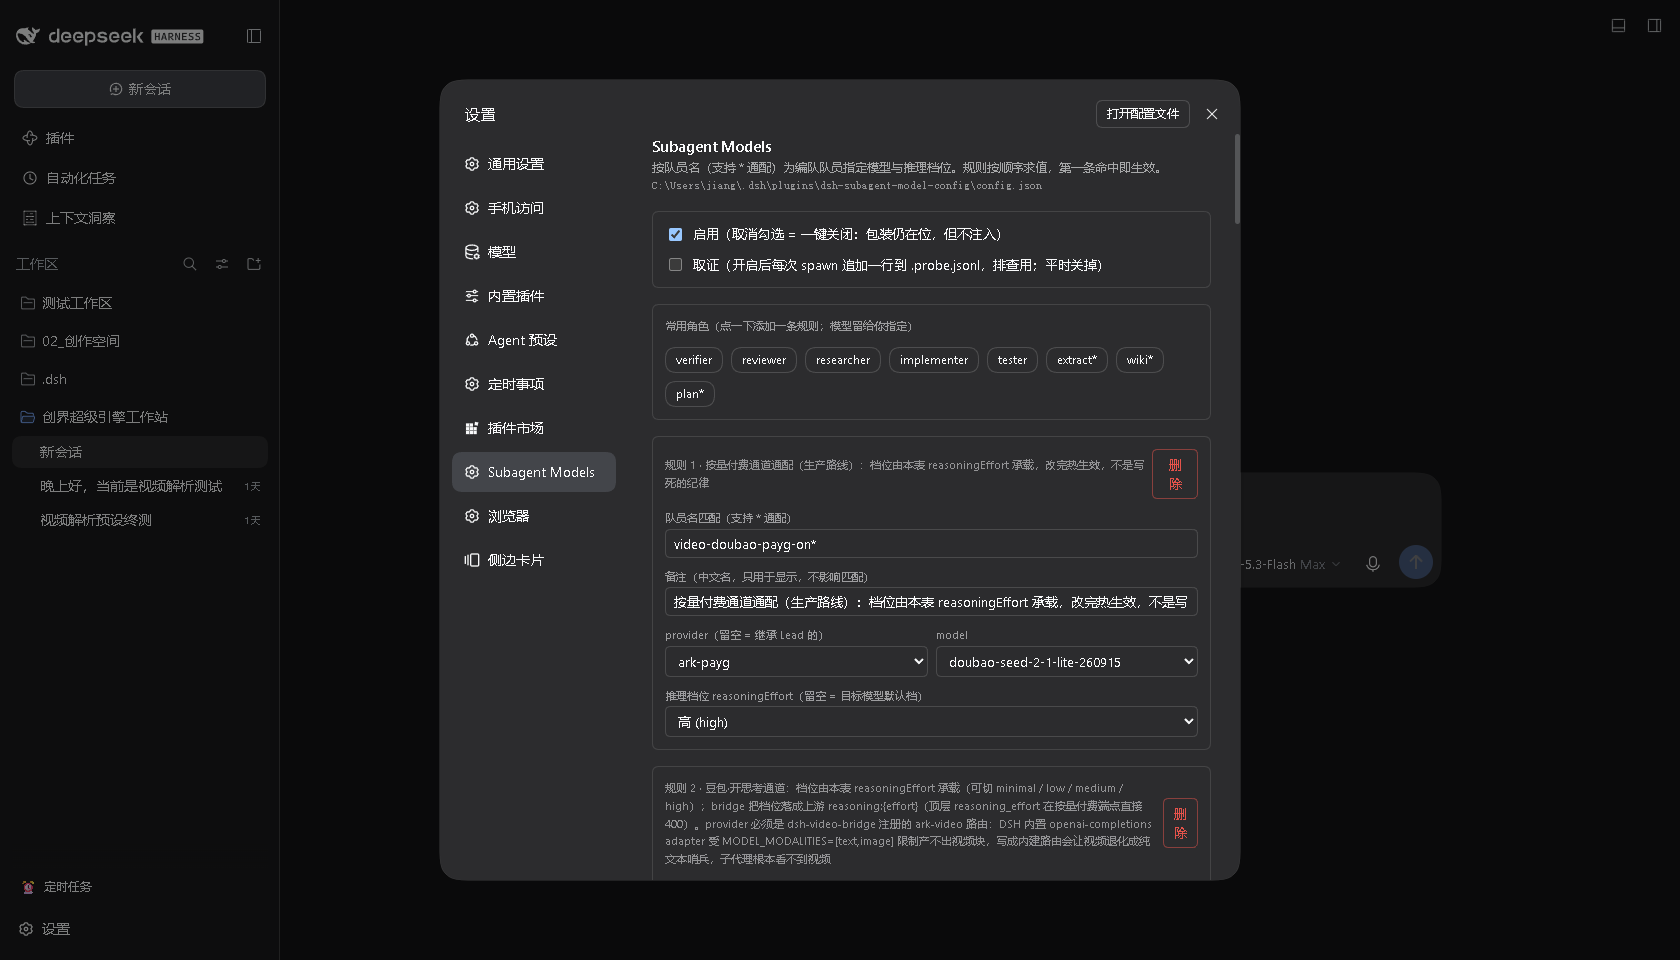
Task: Click the blue send arrow button
Action: [1416, 562]
